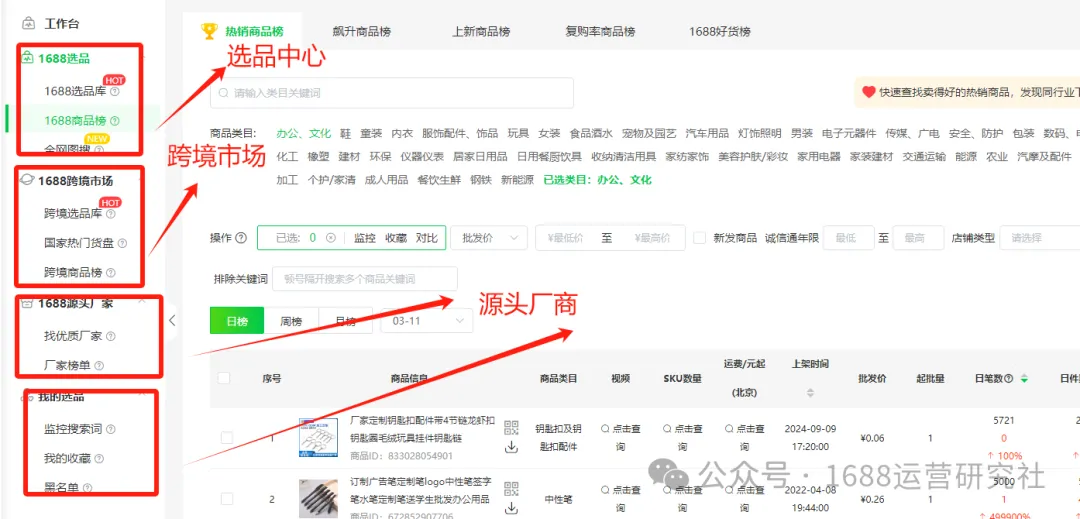Collapse the 我的选品 section
The image size is (1080, 519).
(x=142, y=396)
